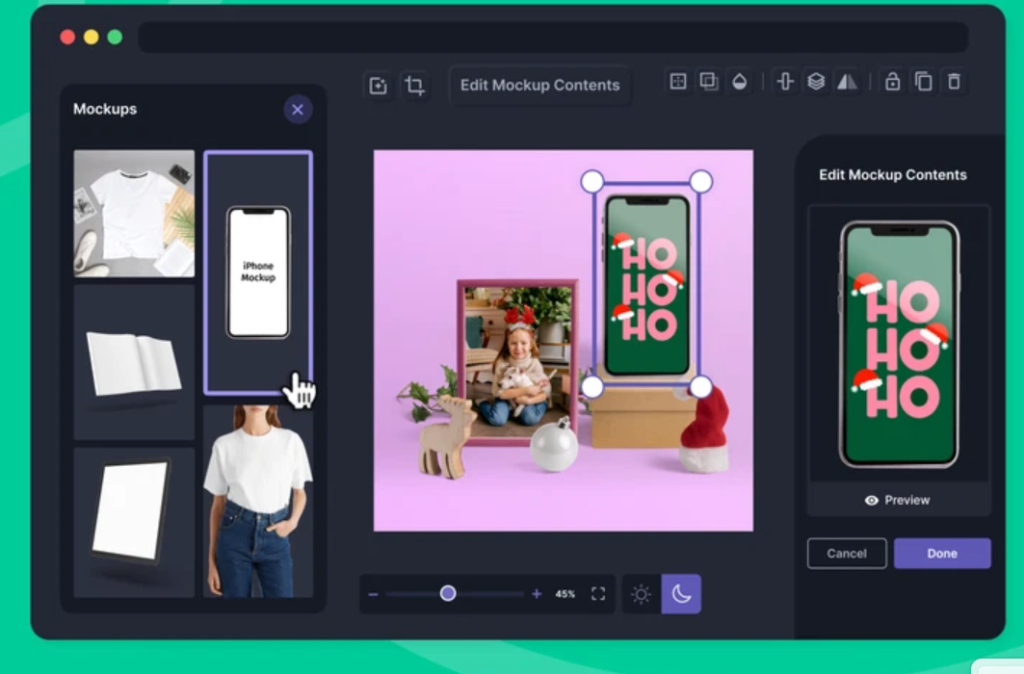Open the layers stack icon
The image size is (1024, 674).
816,82
